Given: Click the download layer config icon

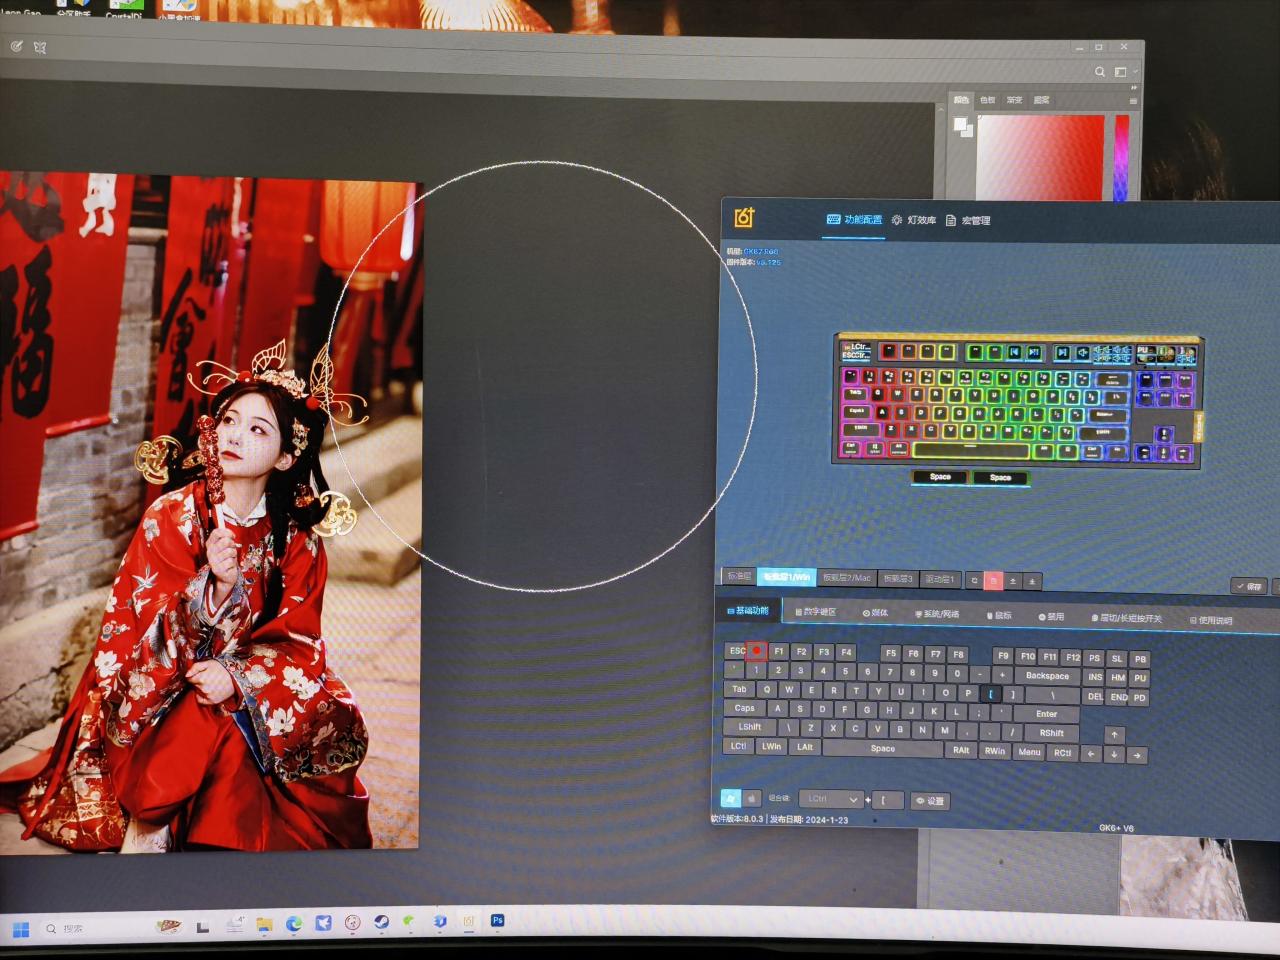Looking at the screenshot, I should (x=1032, y=581).
